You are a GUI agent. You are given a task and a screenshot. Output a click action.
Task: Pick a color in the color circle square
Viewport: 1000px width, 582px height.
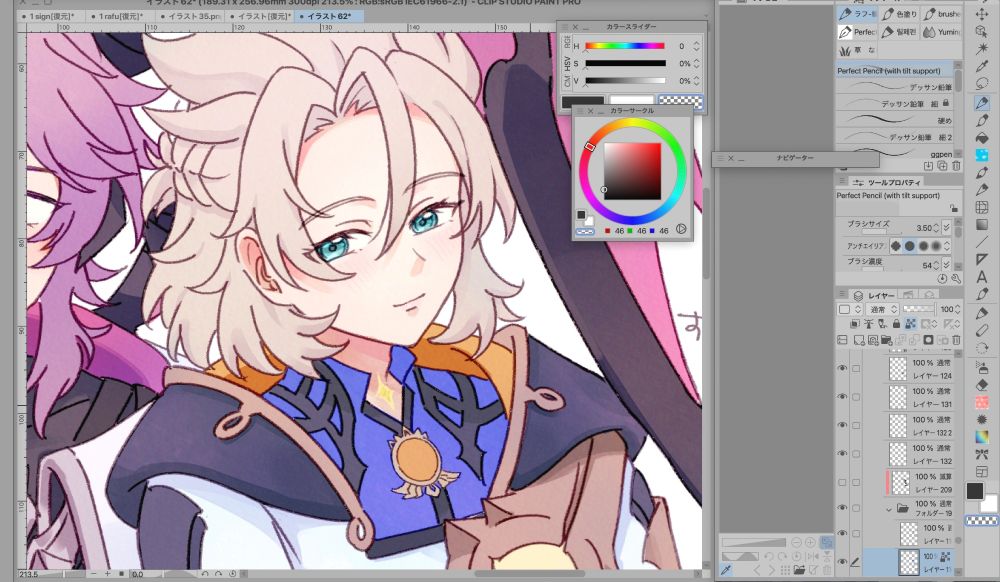tap(632, 171)
